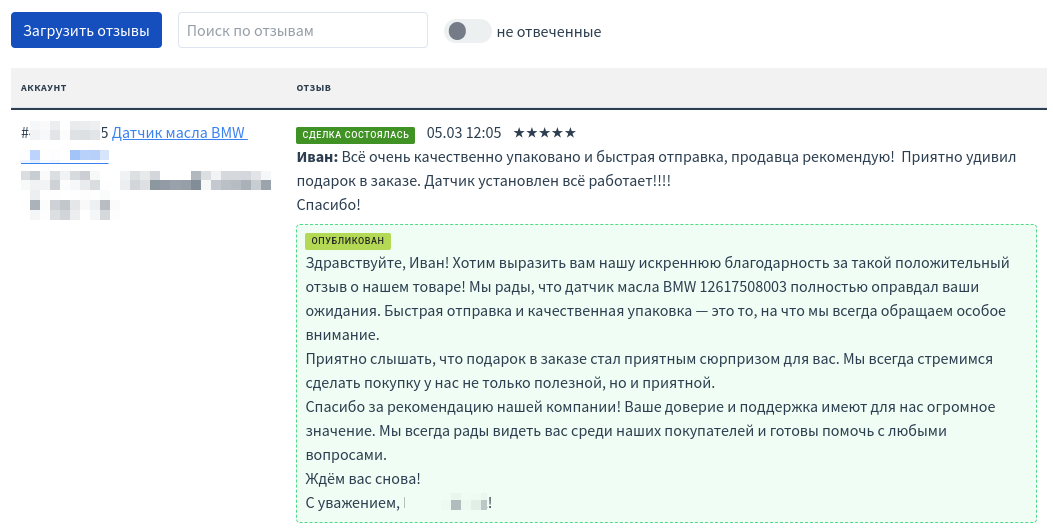Click the ОТЗЫВ column header
This screenshot has height=530, width=1053.
(313, 88)
